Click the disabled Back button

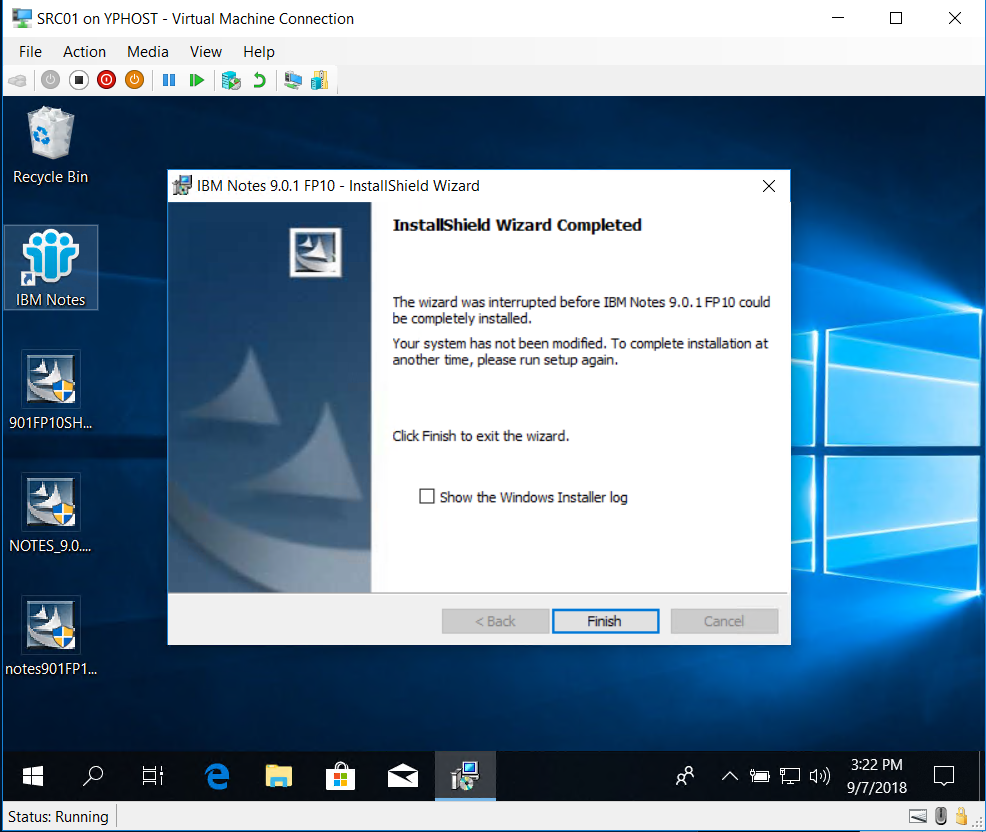[x=496, y=621]
